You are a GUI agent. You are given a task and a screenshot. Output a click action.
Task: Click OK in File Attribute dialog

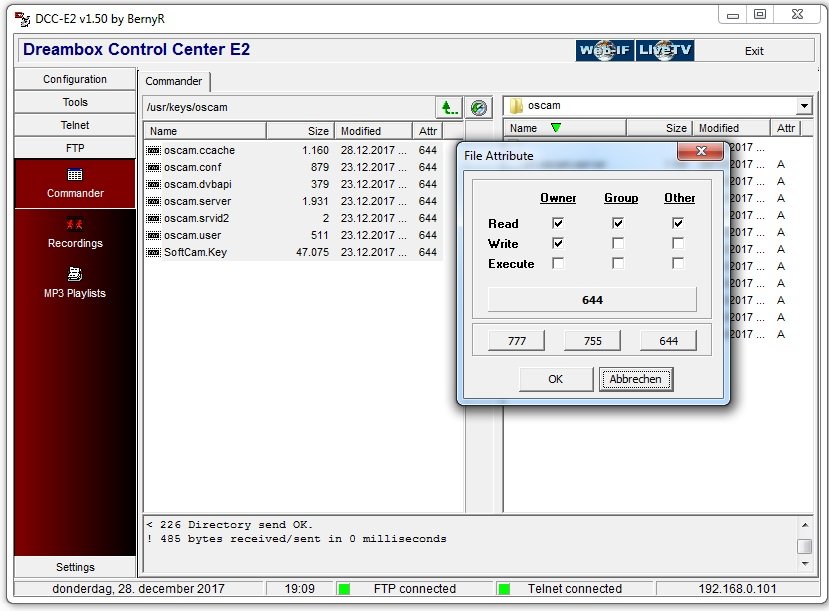555,379
